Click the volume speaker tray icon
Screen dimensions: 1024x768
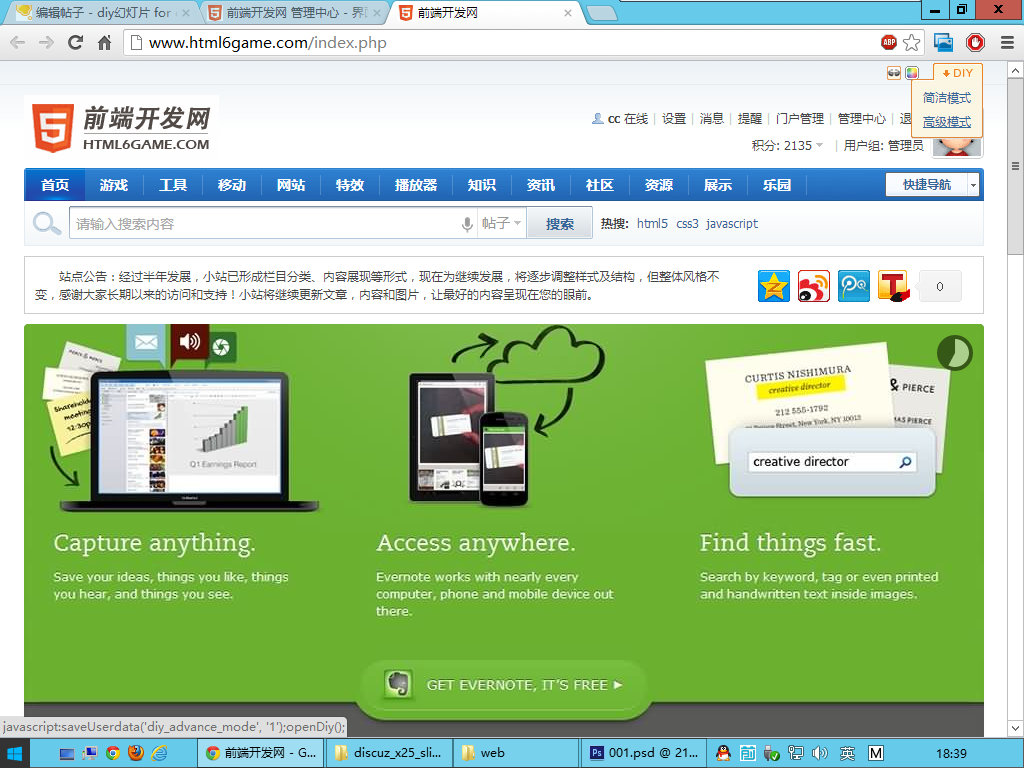[820, 753]
